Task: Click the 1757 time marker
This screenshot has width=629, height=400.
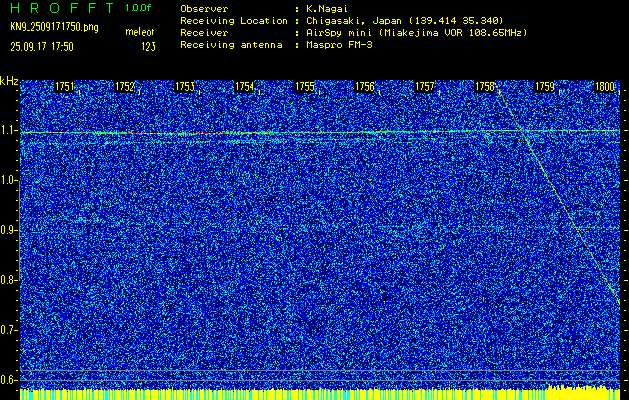Action: [x=425, y=87]
